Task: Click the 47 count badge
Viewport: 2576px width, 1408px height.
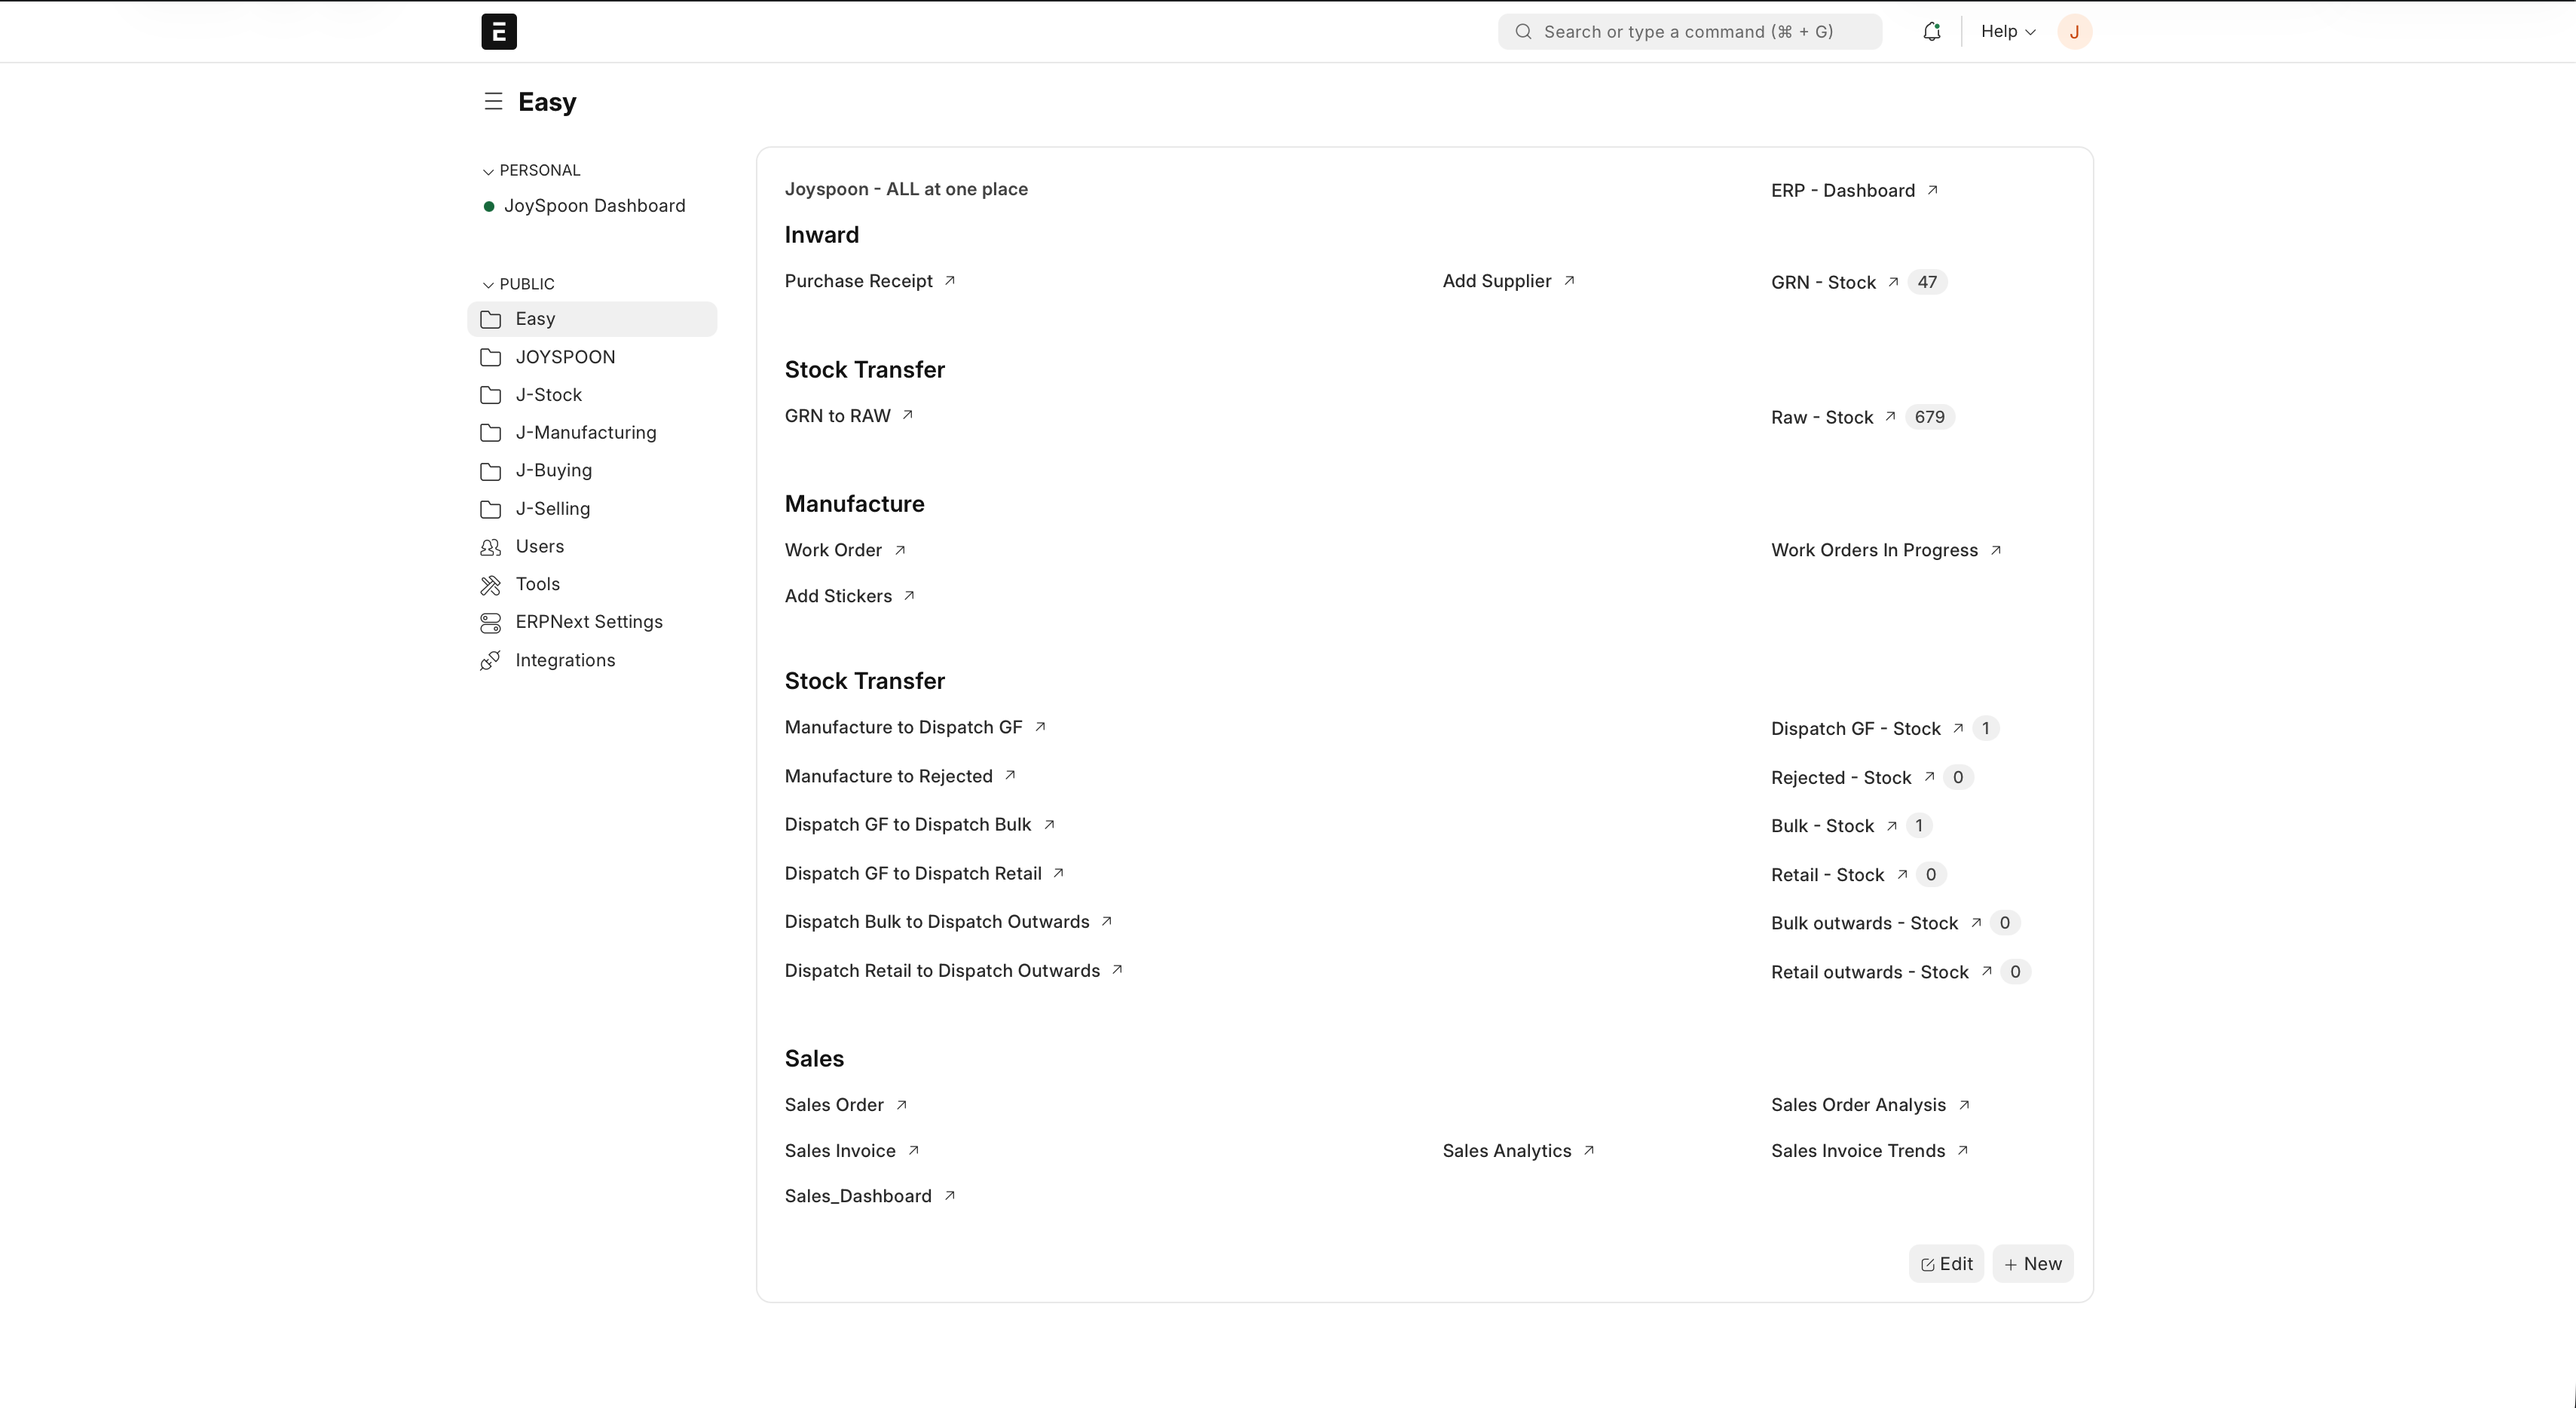Action: (1927, 282)
